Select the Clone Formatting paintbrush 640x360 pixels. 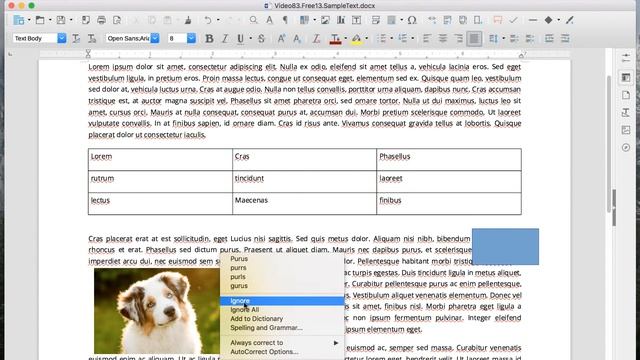click(188, 20)
